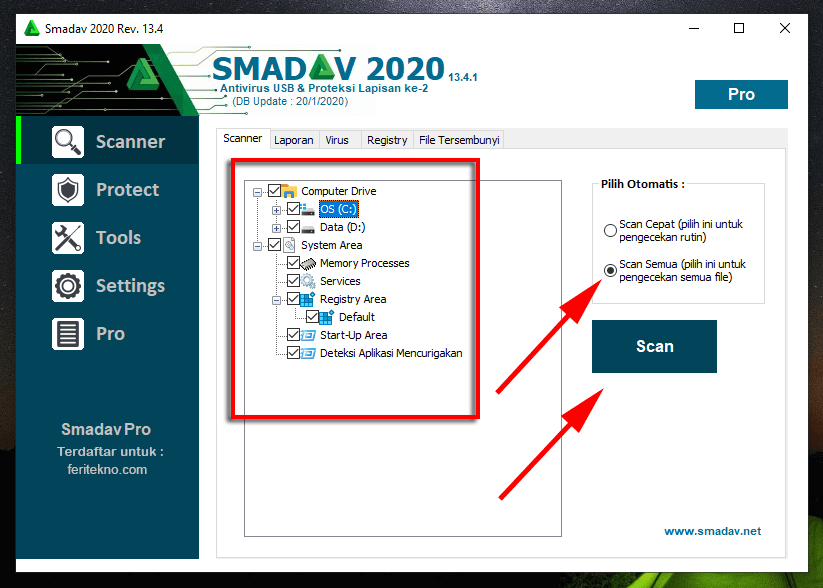Select the Scanner label in the sidebar
823x588 pixels.
130,142
